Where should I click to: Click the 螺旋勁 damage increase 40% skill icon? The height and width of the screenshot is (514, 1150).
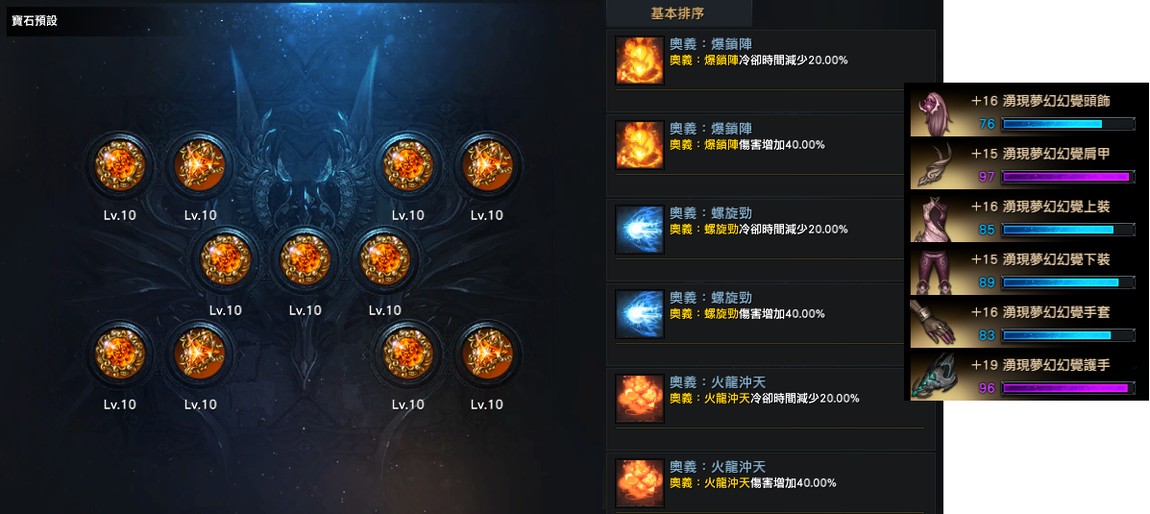tap(640, 314)
